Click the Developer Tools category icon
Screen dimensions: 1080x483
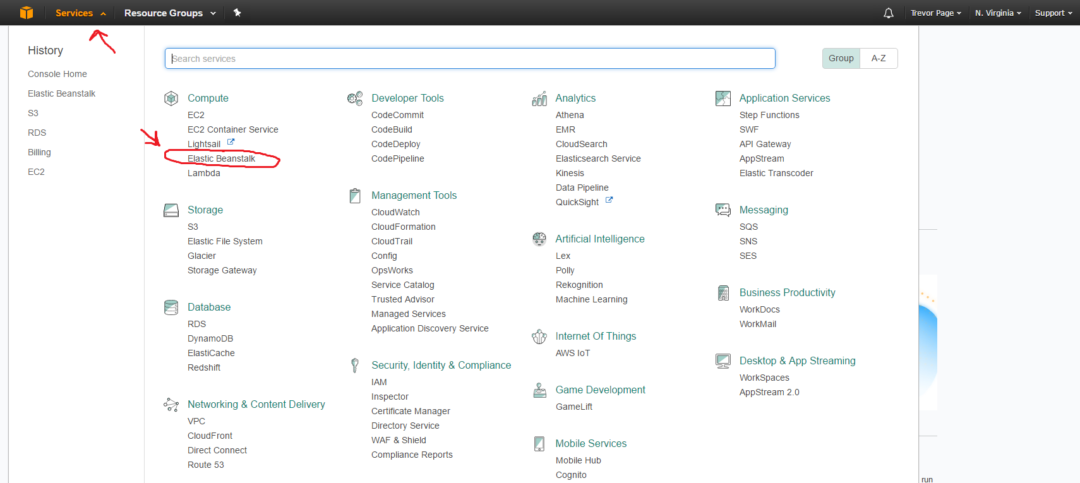354,98
